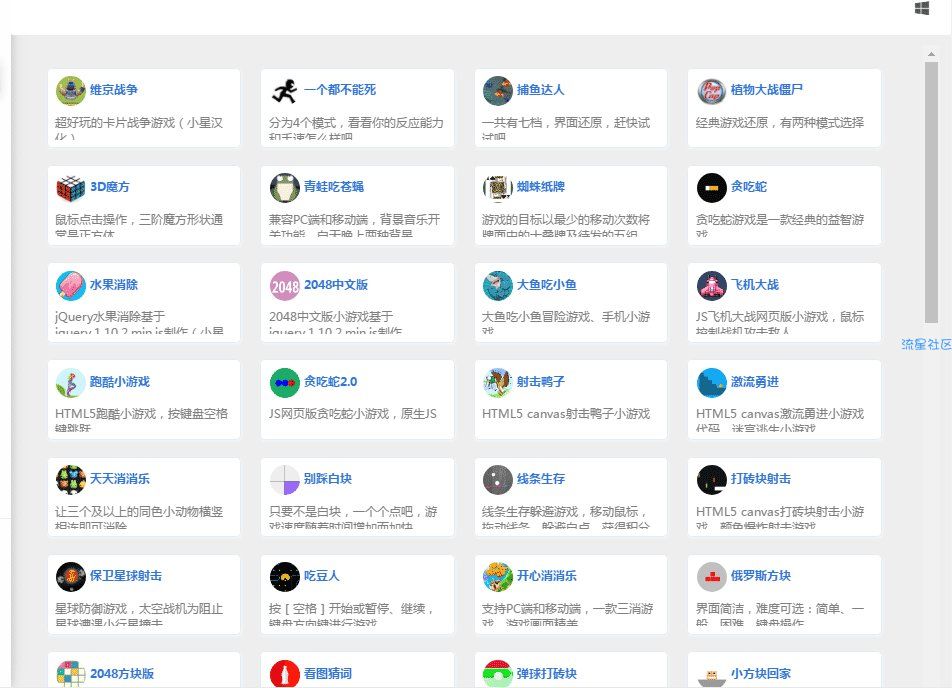
Task: Select the 打砖块射击 dark icon
Action: tap(712, 480)
